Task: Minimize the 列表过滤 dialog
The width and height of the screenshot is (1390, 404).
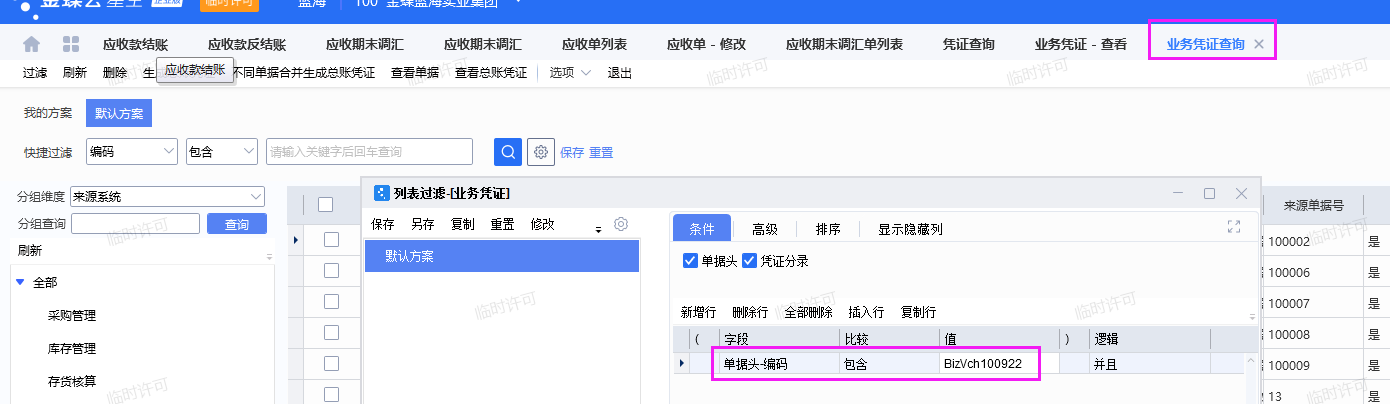Action: pos(1178,193)
